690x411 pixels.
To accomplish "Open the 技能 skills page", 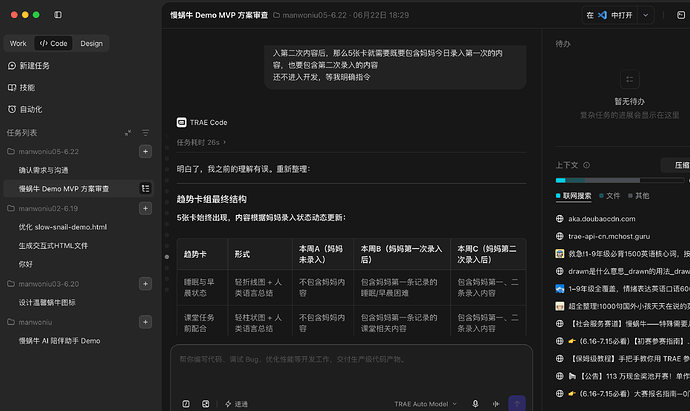I will click(x=22, y=88).
